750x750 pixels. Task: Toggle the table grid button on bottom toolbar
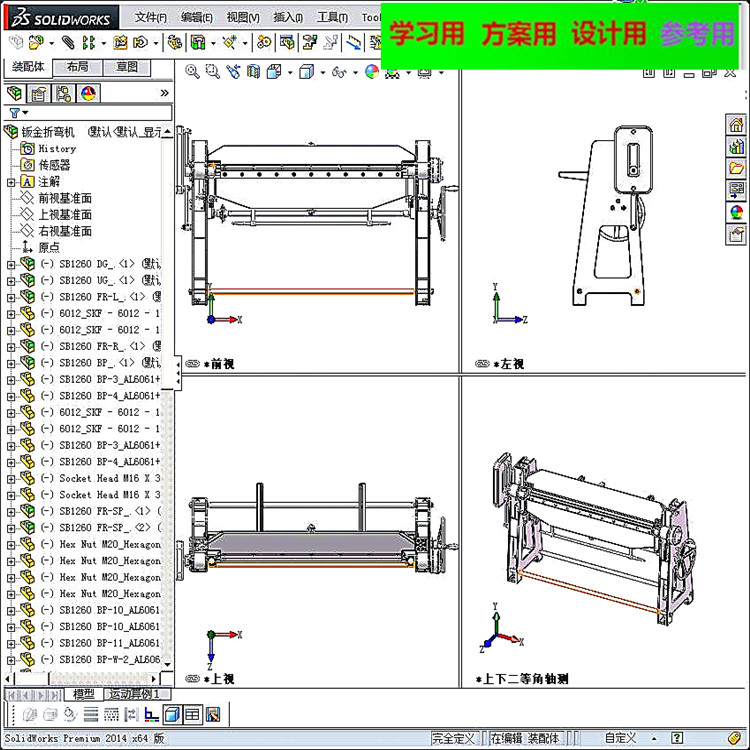pos(192,715)
